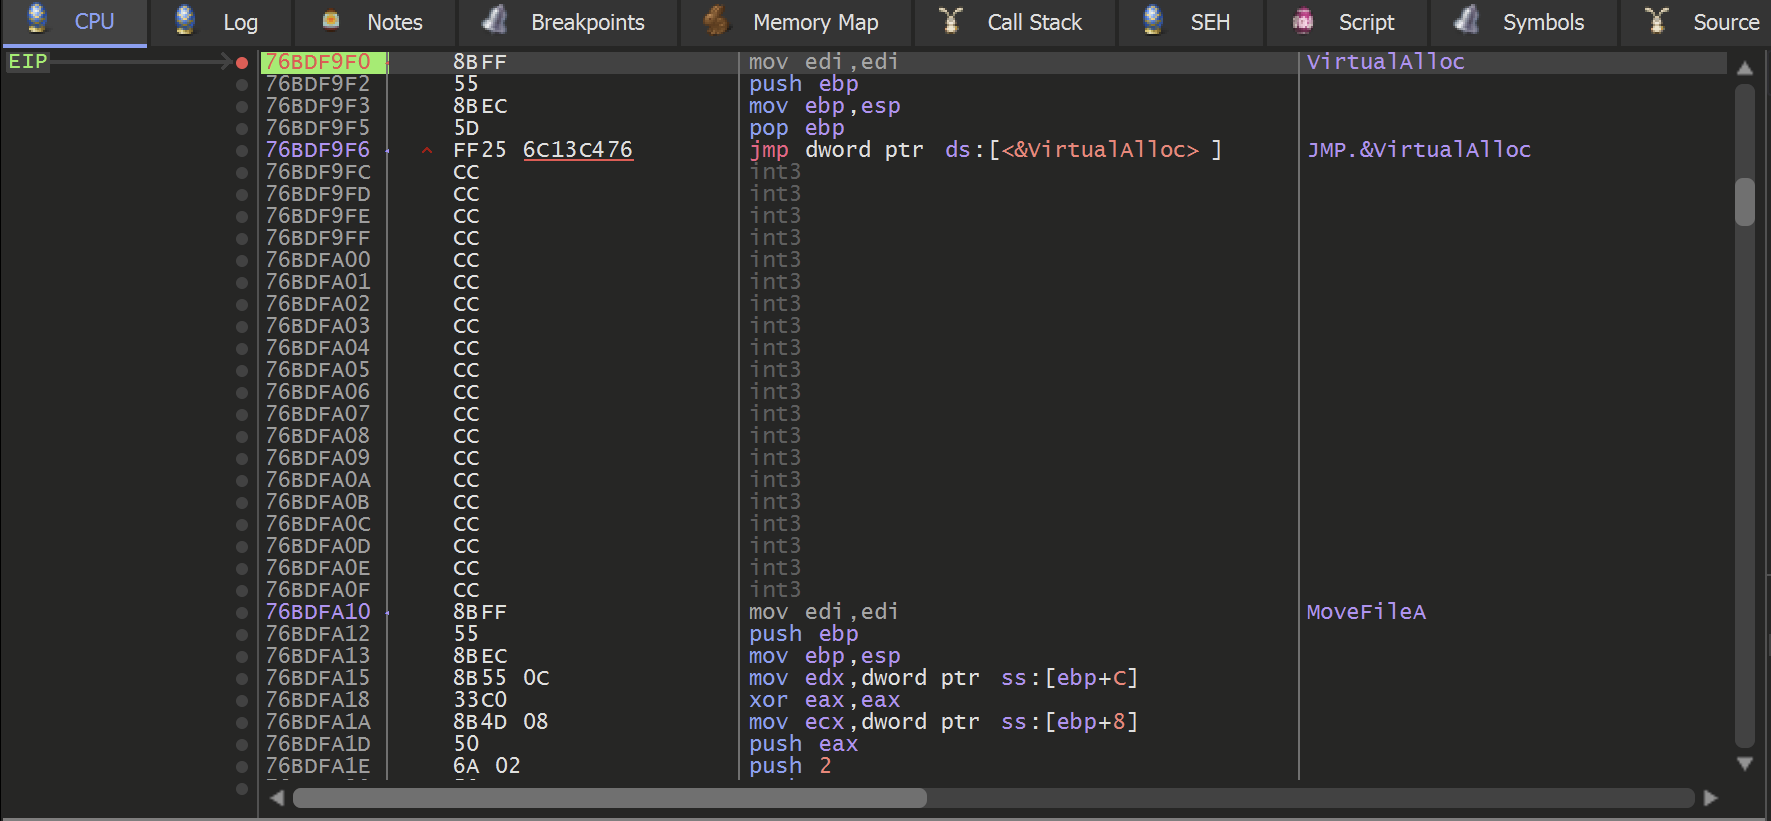The width and height of the screenshot is (1771, 821).
Task: Toggle breakpoint dot for address 76BDF9F6
Action: [x=242, y=150]
